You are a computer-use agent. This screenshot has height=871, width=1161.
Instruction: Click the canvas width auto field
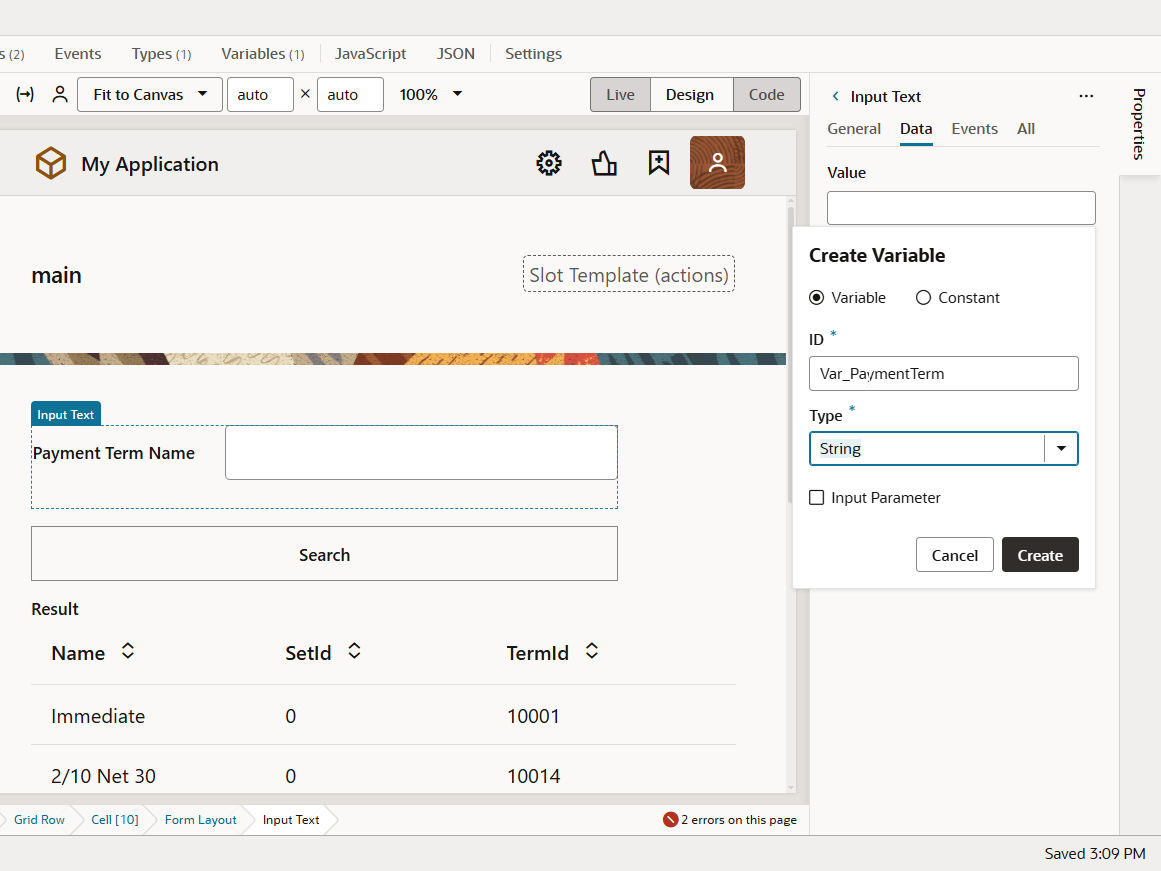[x=260, y=95]
